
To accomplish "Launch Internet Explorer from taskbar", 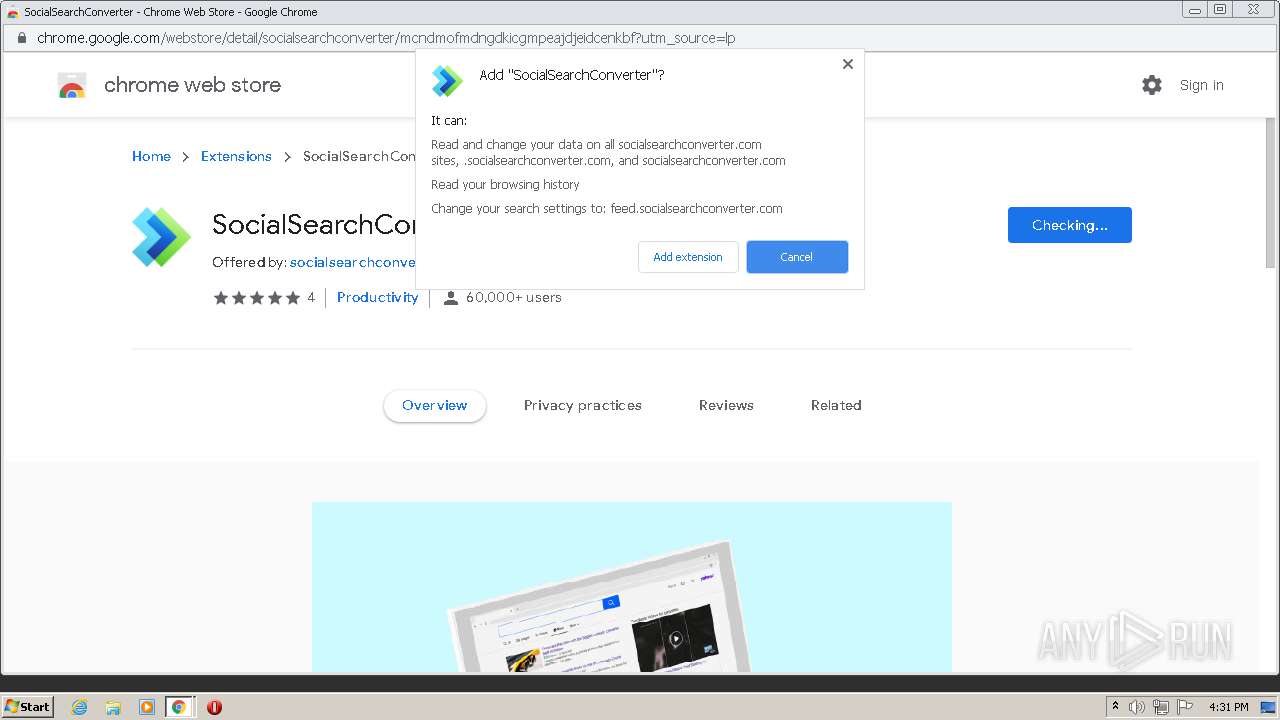I will [79, 707].
